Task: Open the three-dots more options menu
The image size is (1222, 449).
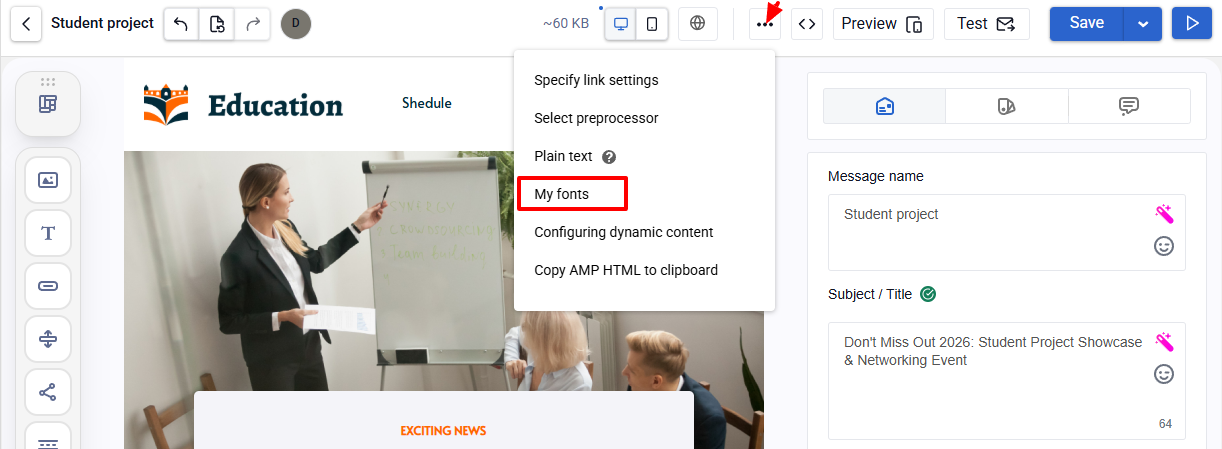Action: 765,24
